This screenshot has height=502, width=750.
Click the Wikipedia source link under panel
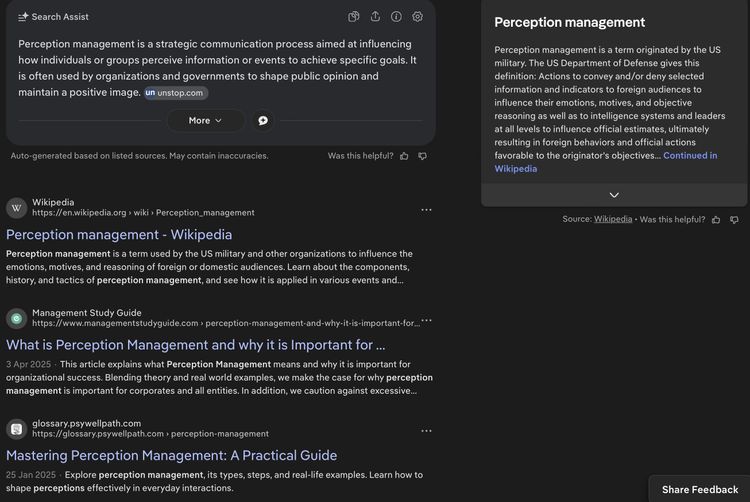(x=613, y=219)
